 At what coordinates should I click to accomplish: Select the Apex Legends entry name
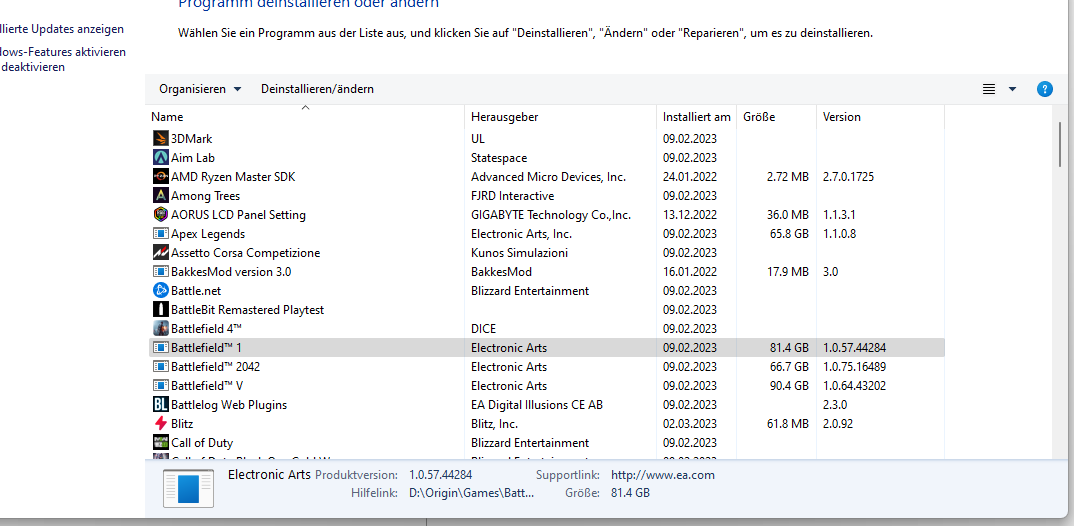click(208, 234)
